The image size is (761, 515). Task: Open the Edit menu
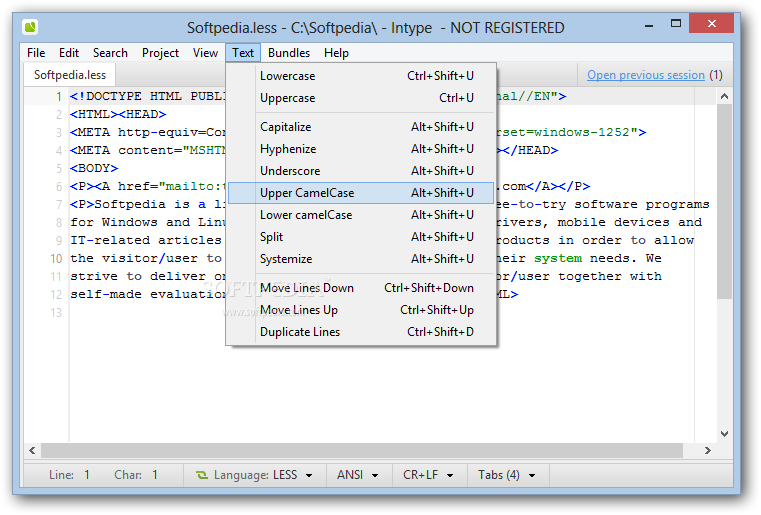click(x=69, y=53)
